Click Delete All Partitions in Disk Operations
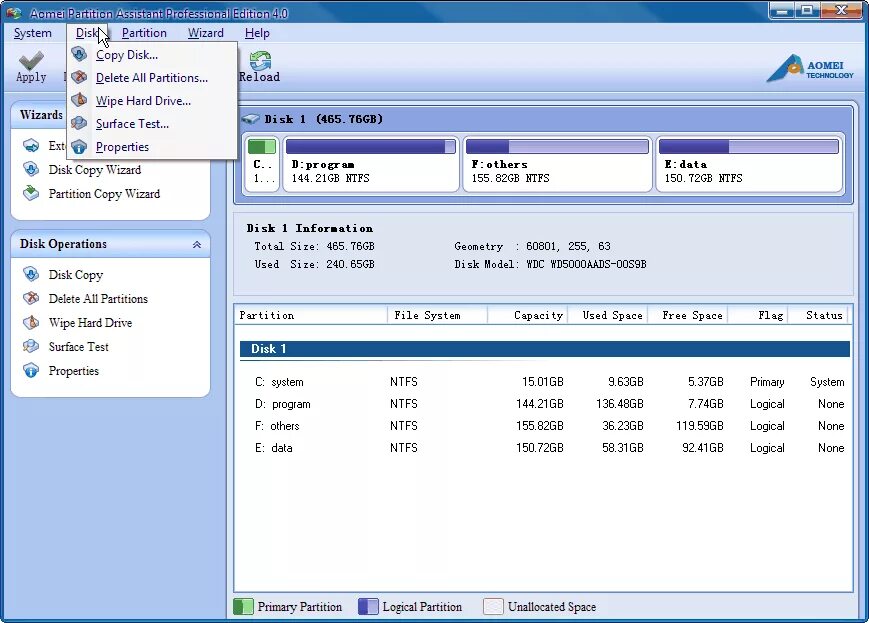The height and width of the screenshot is (623, 869). (98, 298)
